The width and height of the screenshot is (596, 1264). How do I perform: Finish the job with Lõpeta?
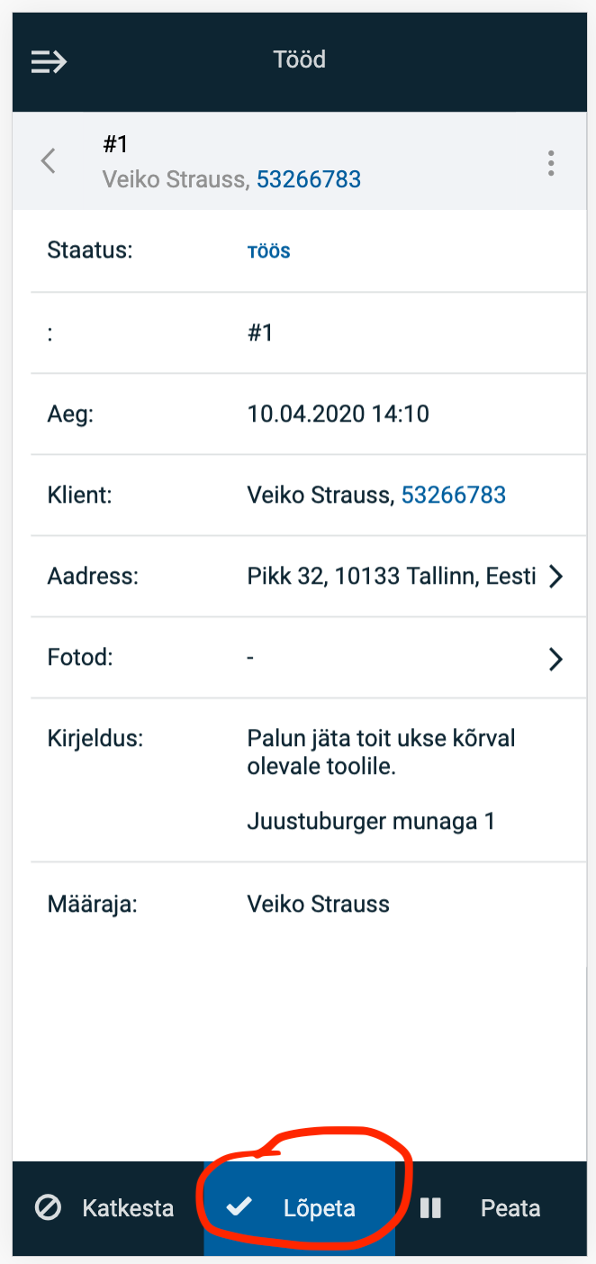coord(300,1208)
